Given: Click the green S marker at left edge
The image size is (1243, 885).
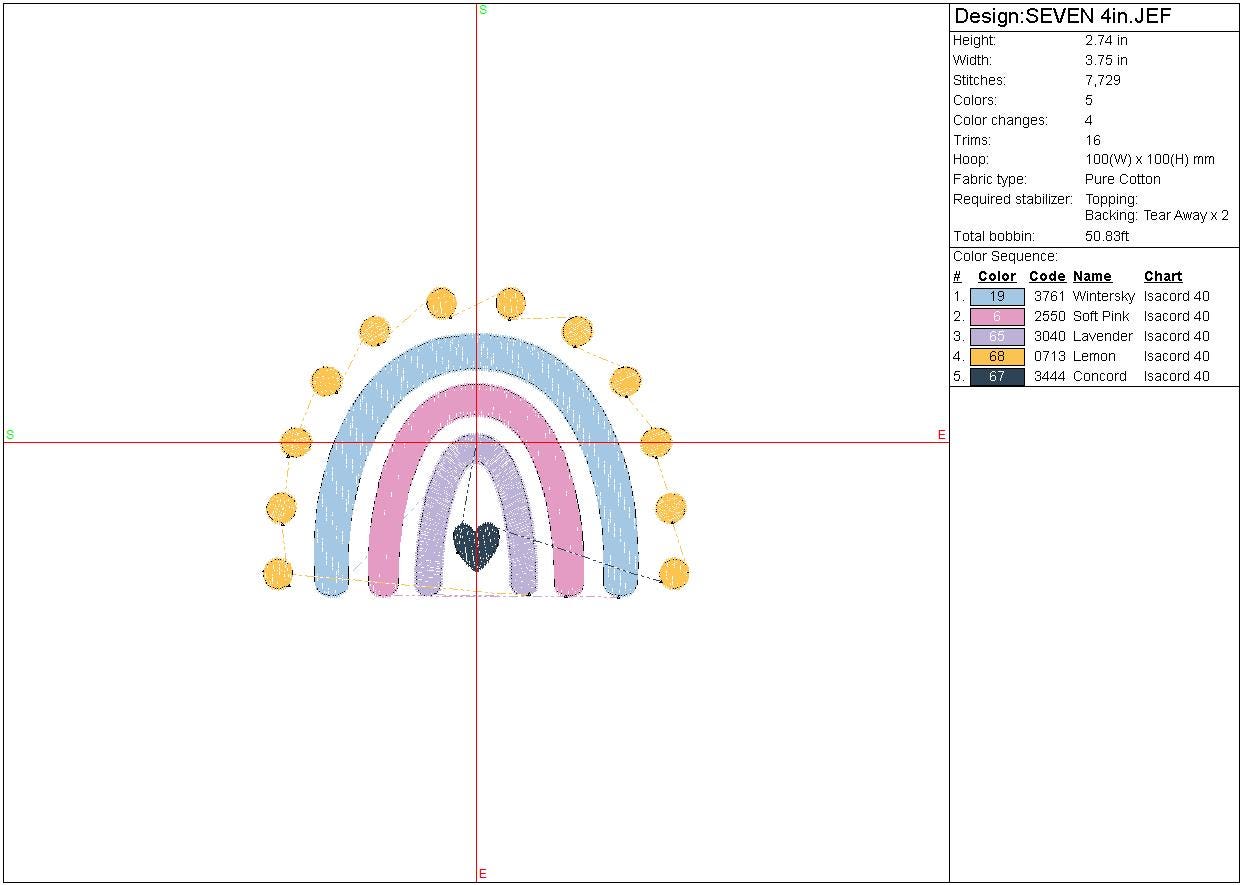Looking at the screenshot, I should point(10,435).
